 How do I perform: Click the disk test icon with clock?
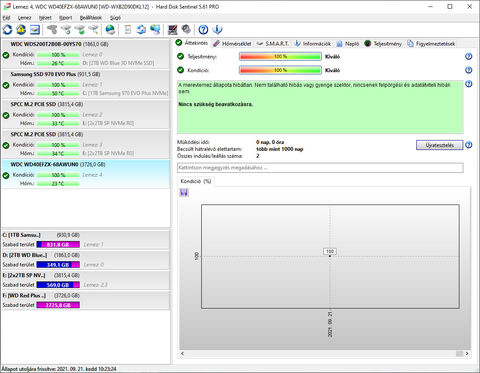66,30
